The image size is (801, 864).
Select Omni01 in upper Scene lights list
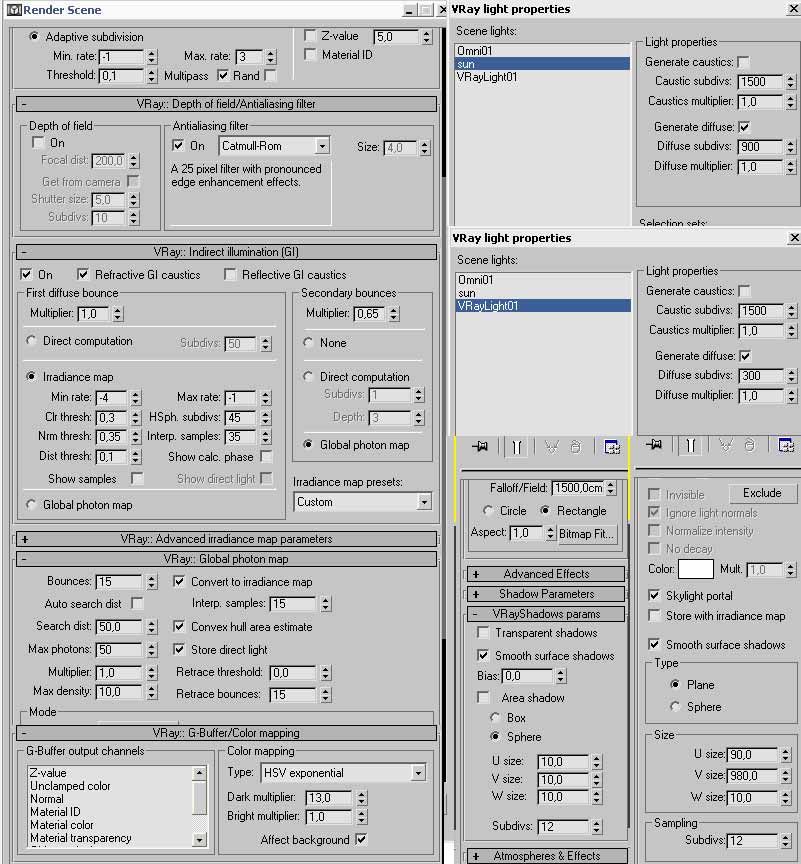point(543,51)
